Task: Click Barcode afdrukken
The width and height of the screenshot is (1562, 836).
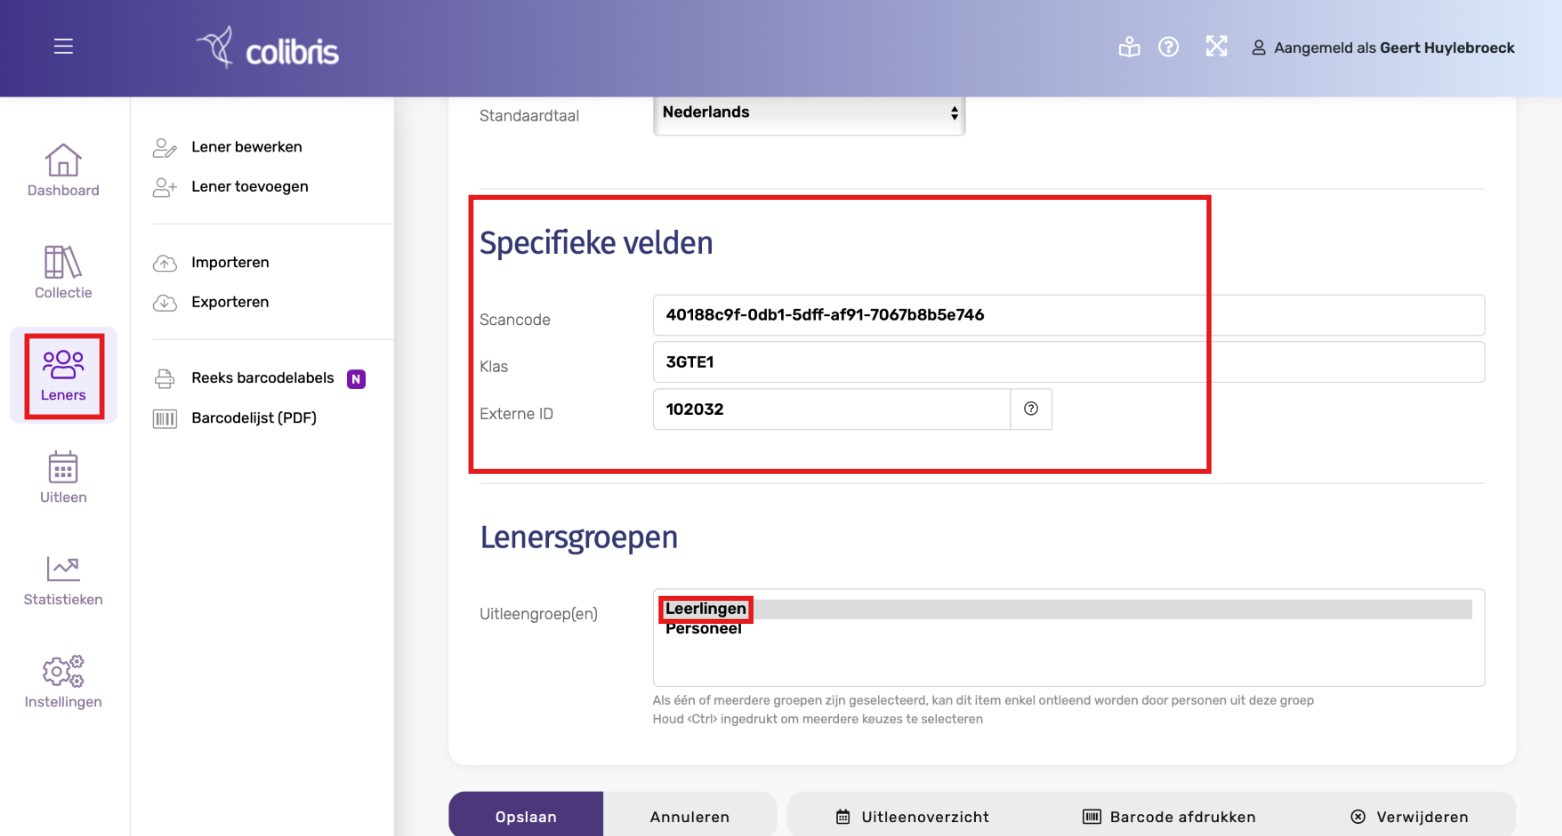Action: coord(1169,817)
